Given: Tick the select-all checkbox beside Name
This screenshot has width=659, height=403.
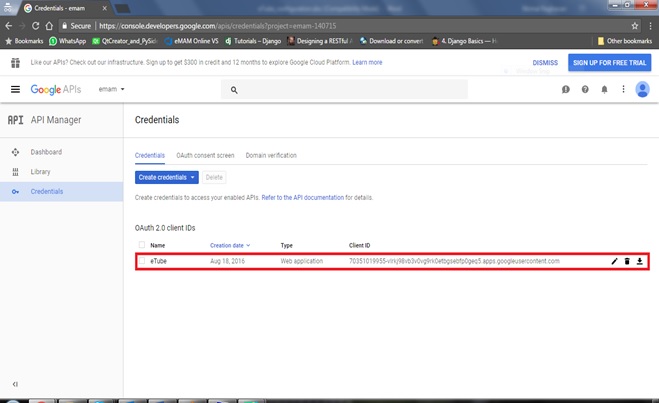Looking at the screenshot, I should [x=142, y=245].
